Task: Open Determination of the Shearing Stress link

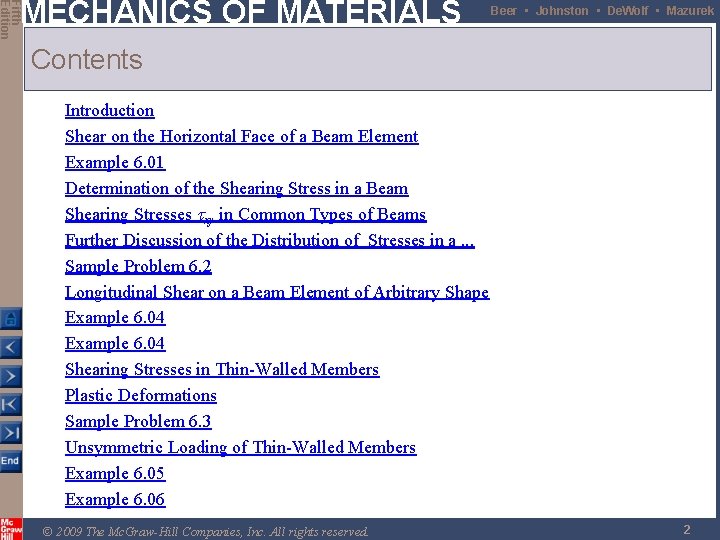Action: [x=236, y=189]
